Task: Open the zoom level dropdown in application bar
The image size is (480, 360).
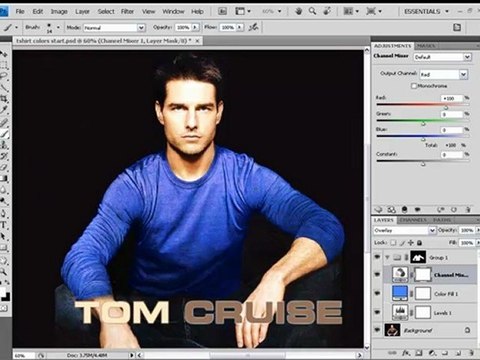Action: click(279, 11)
